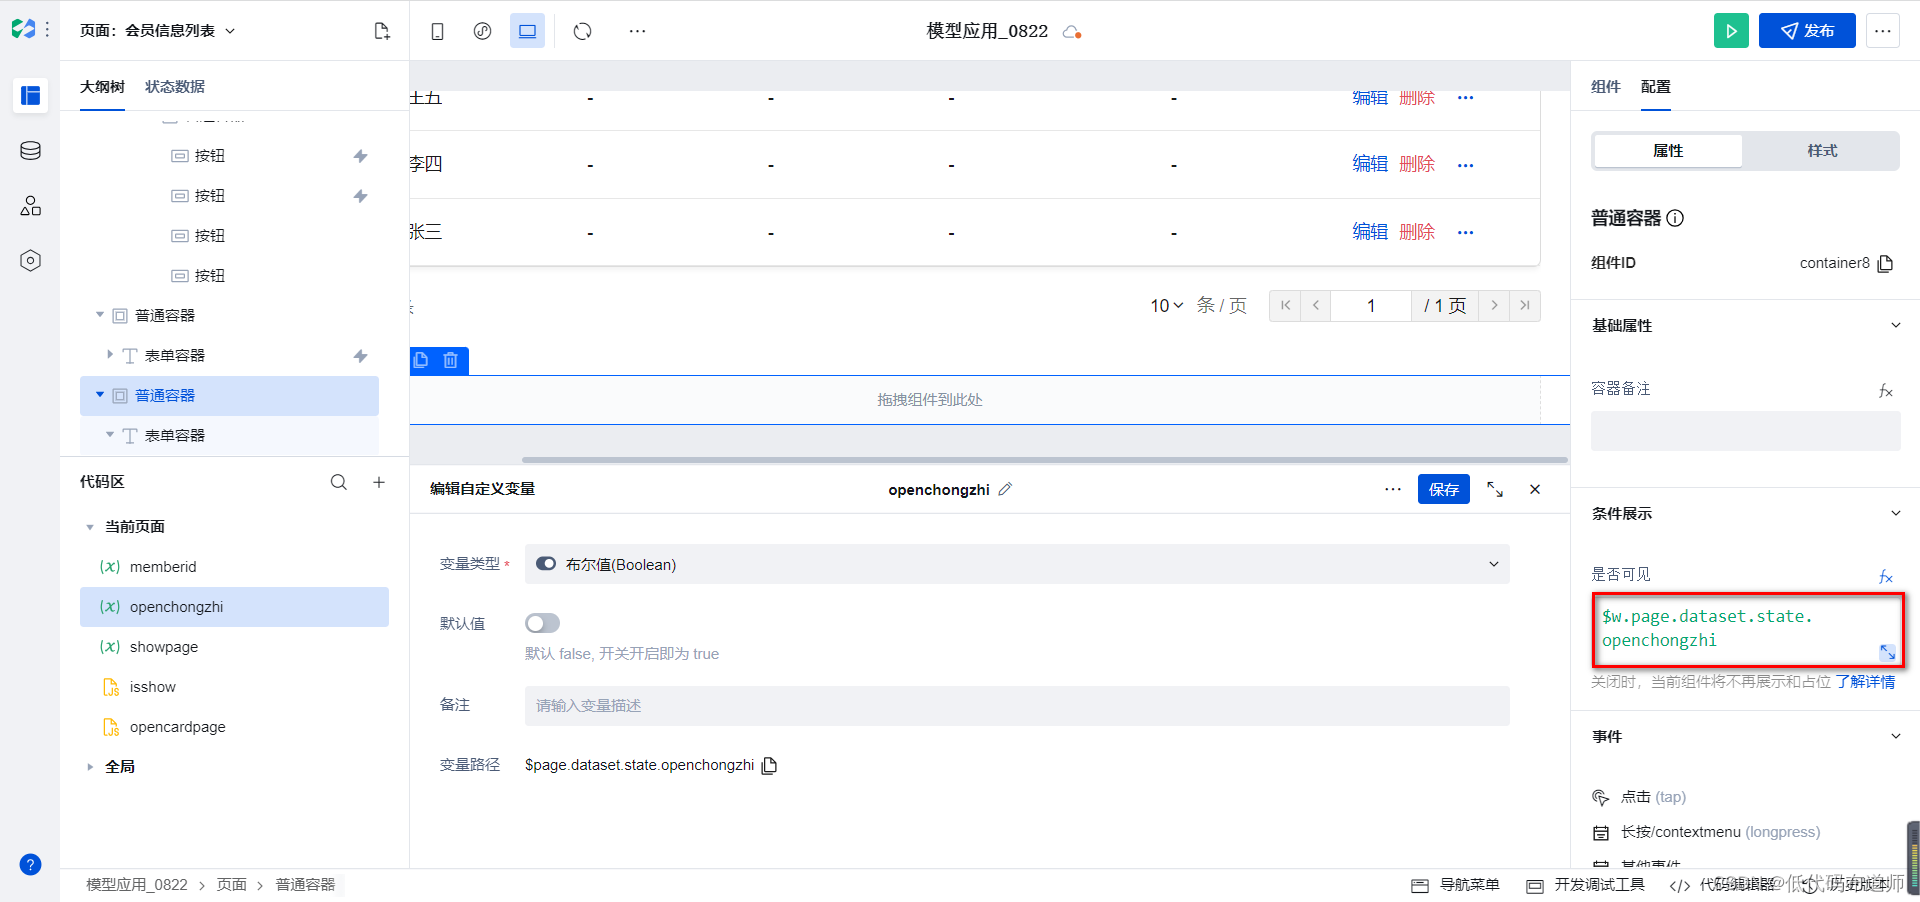Open the fx binding for visibility

coord(1886,576)
